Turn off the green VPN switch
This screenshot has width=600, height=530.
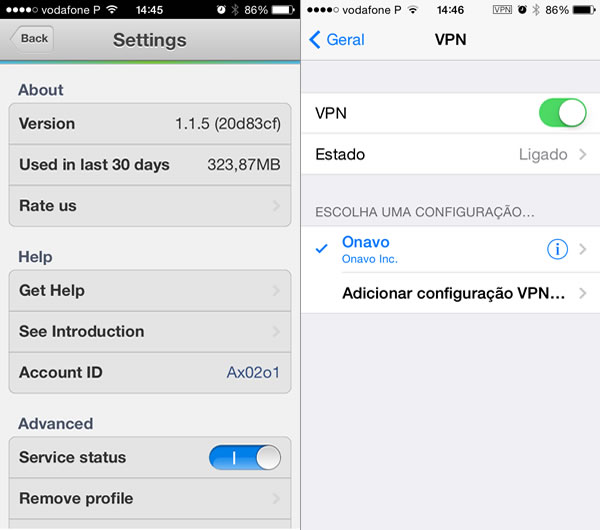point(562,113)
